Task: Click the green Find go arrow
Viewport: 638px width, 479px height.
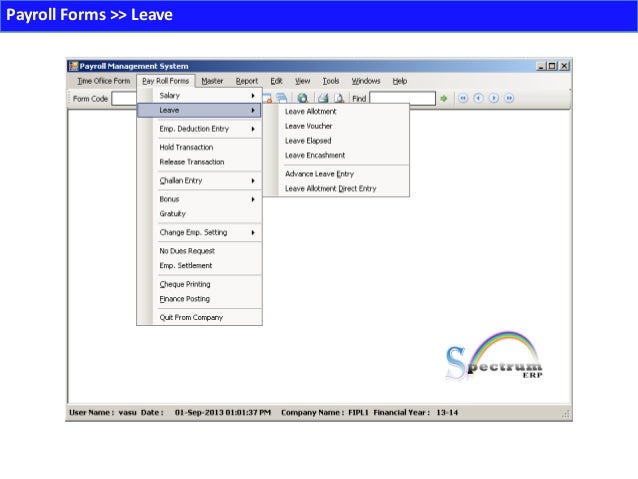Action: (444, 98)
